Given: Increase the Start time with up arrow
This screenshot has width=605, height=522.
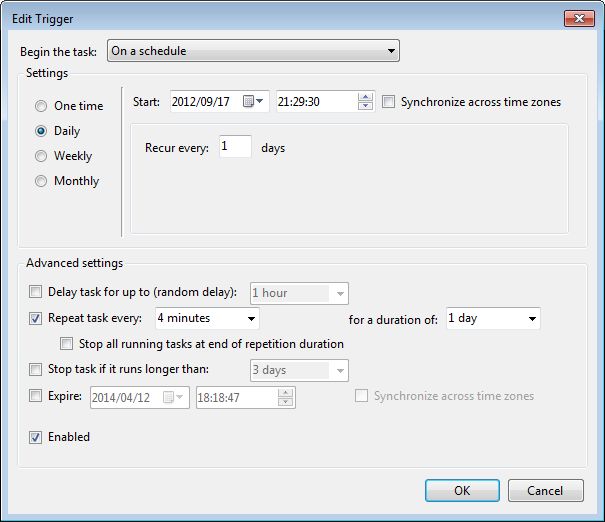Looking at the screenshot, I should (365, 97).
